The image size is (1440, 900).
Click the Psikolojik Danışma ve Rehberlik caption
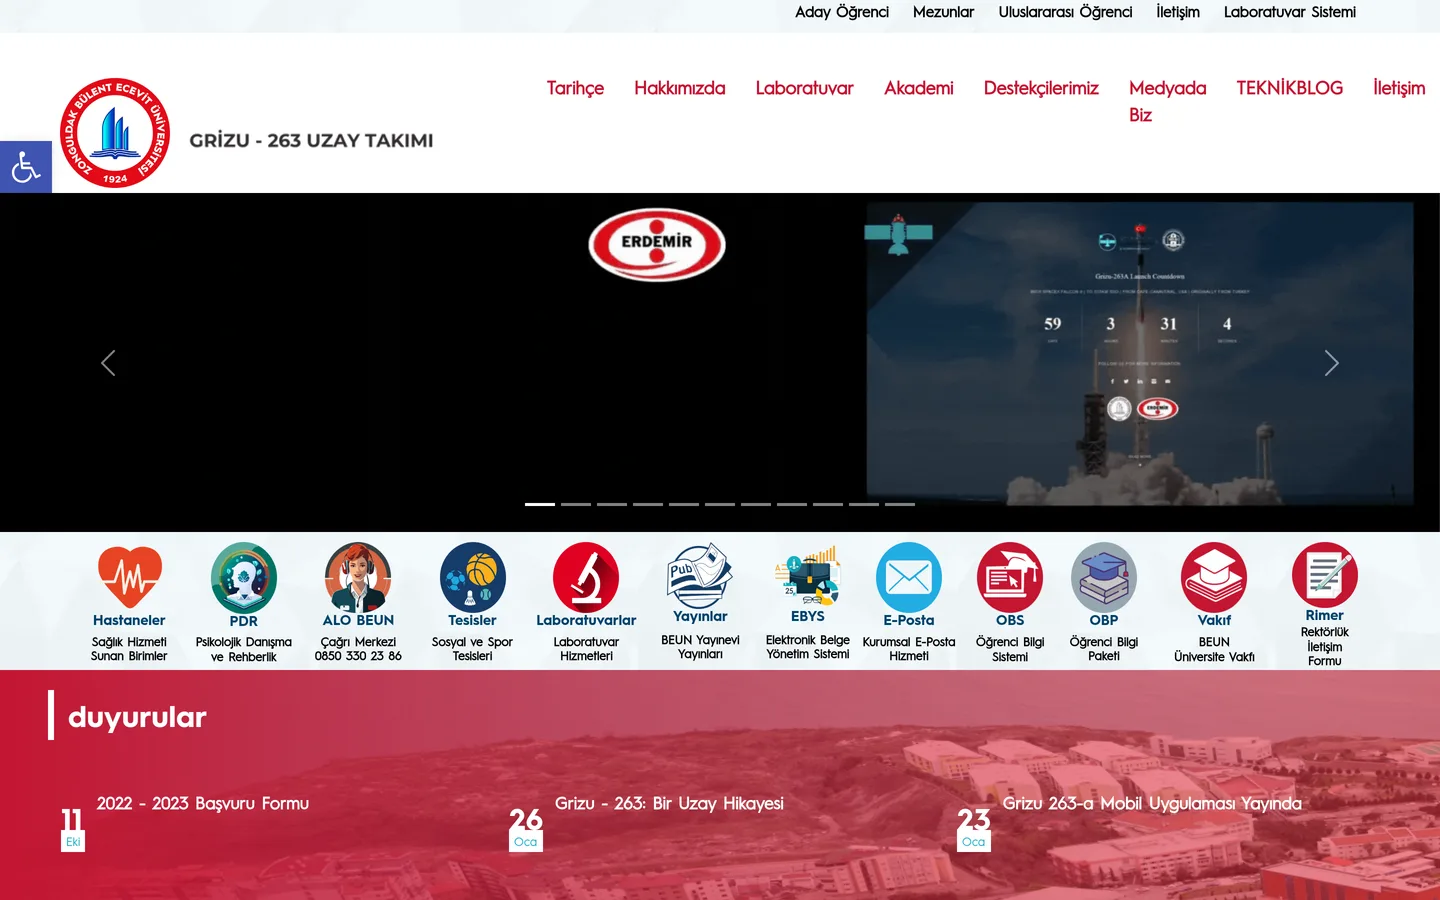[x=244, y=649]
